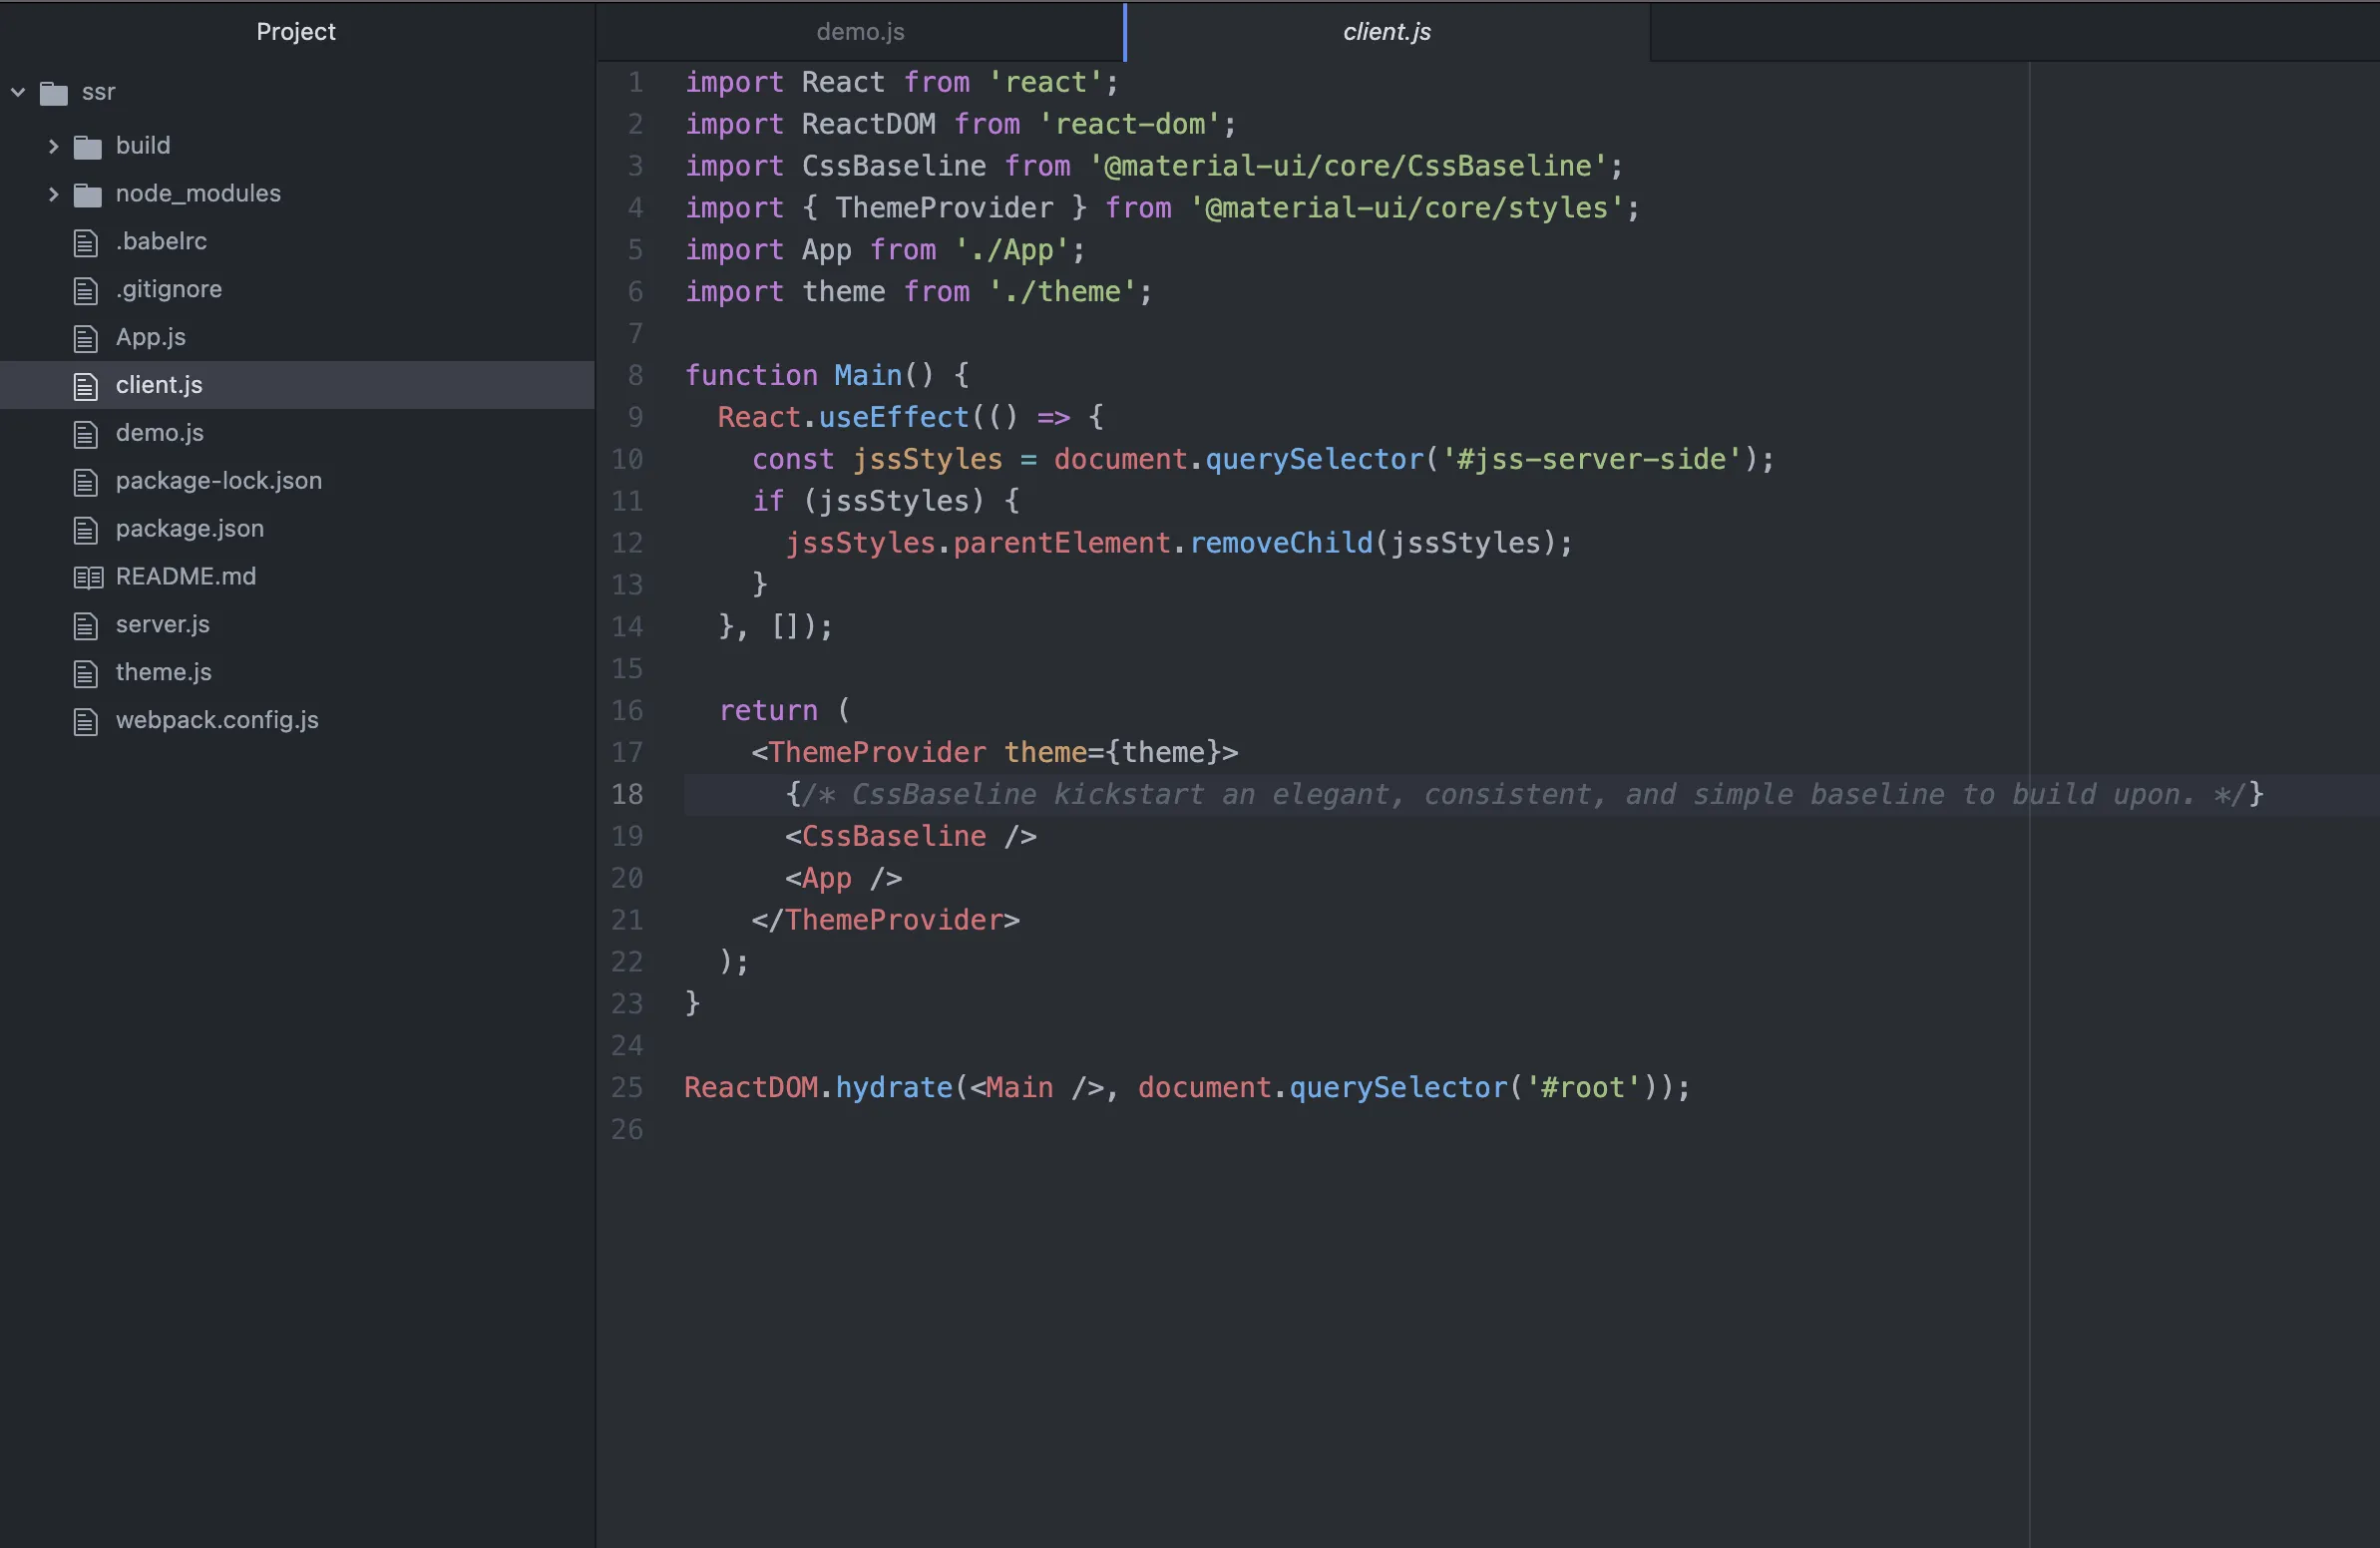Select the client.js editor tab
This screenshot has width=2380, height=1548.
(1387, 32)
